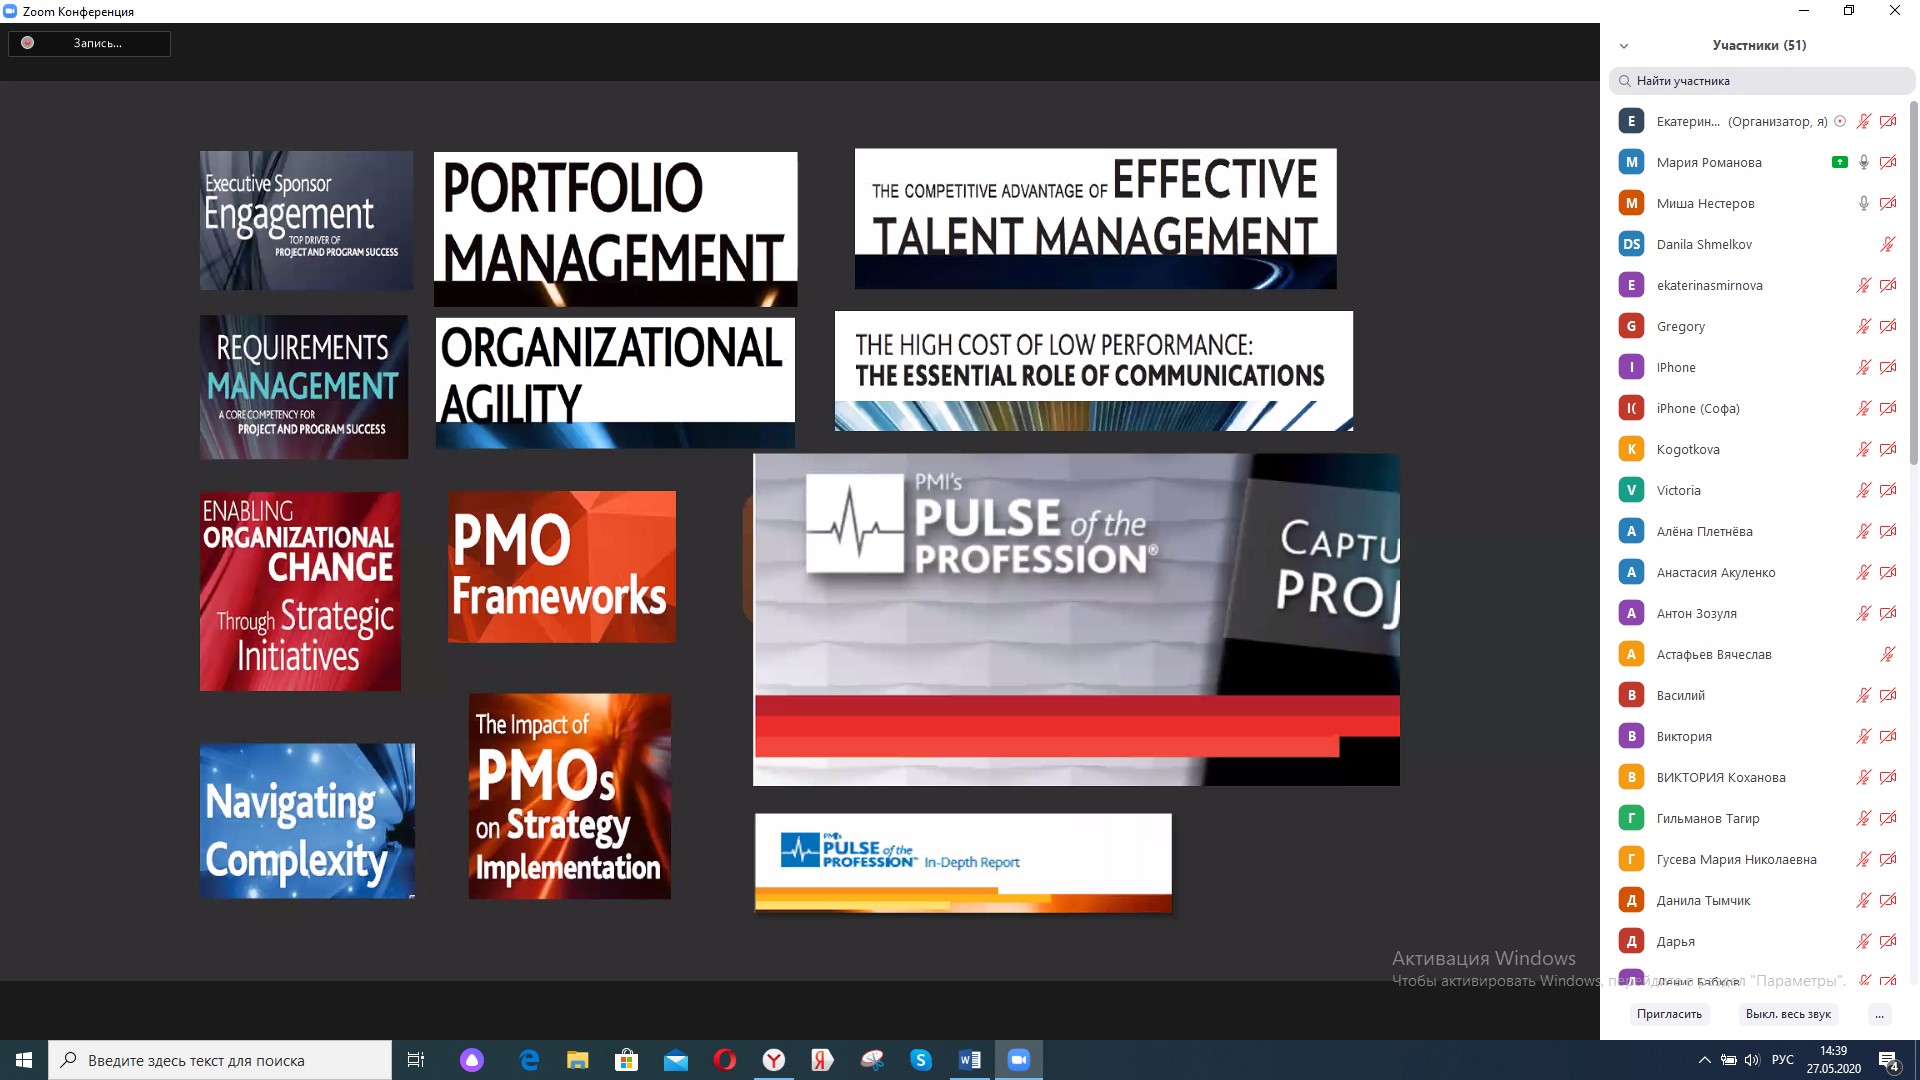Open File Explorer from taskbar

click(578, 1060)
